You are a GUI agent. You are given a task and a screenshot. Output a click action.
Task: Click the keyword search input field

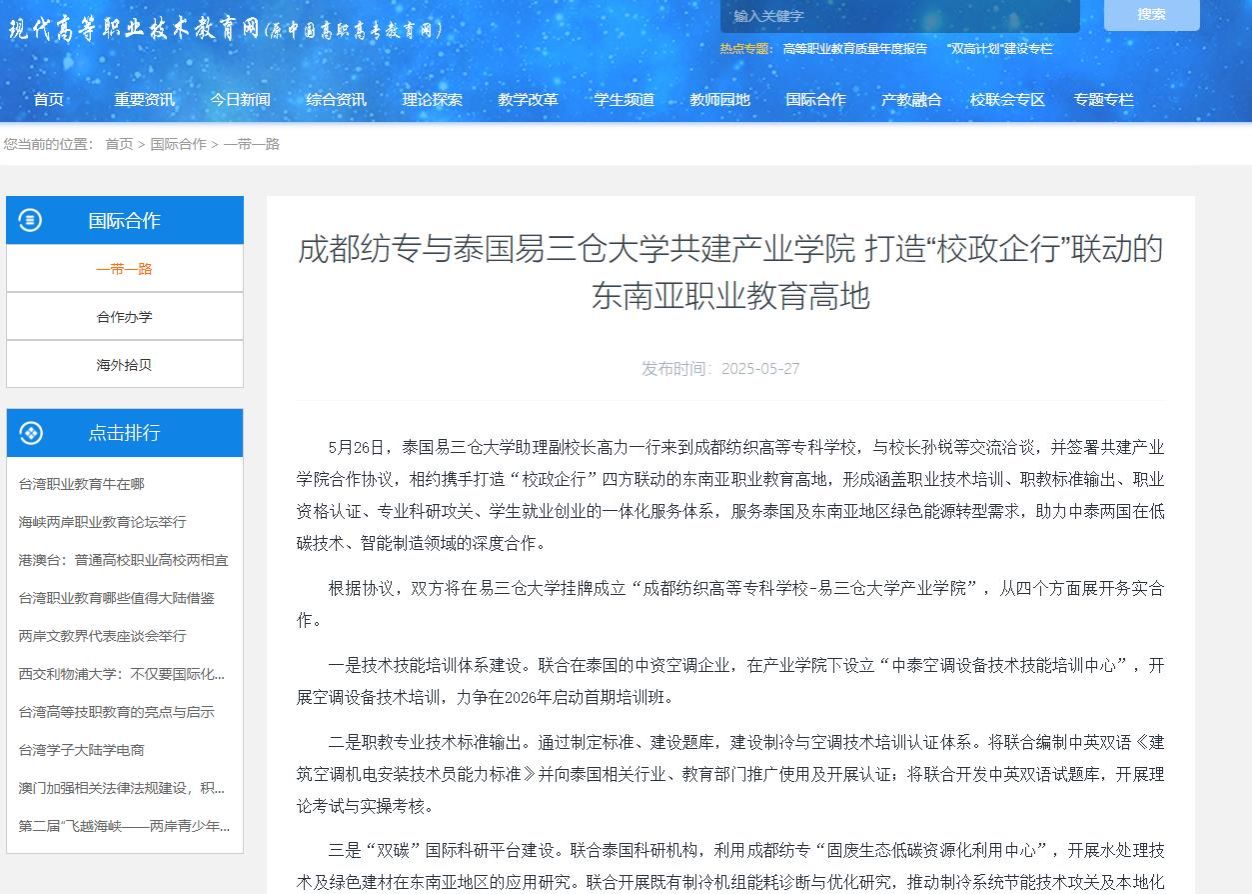click(899, 16)
